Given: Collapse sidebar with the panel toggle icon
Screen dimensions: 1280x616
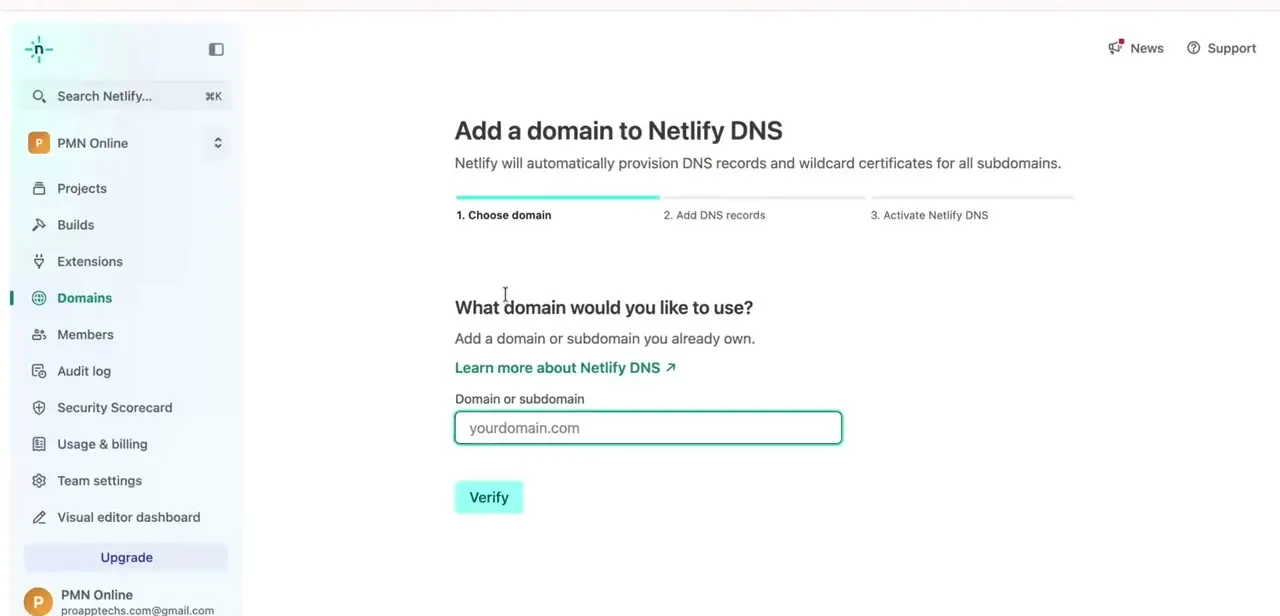Looking at the screenshot, I should (216, 49).
